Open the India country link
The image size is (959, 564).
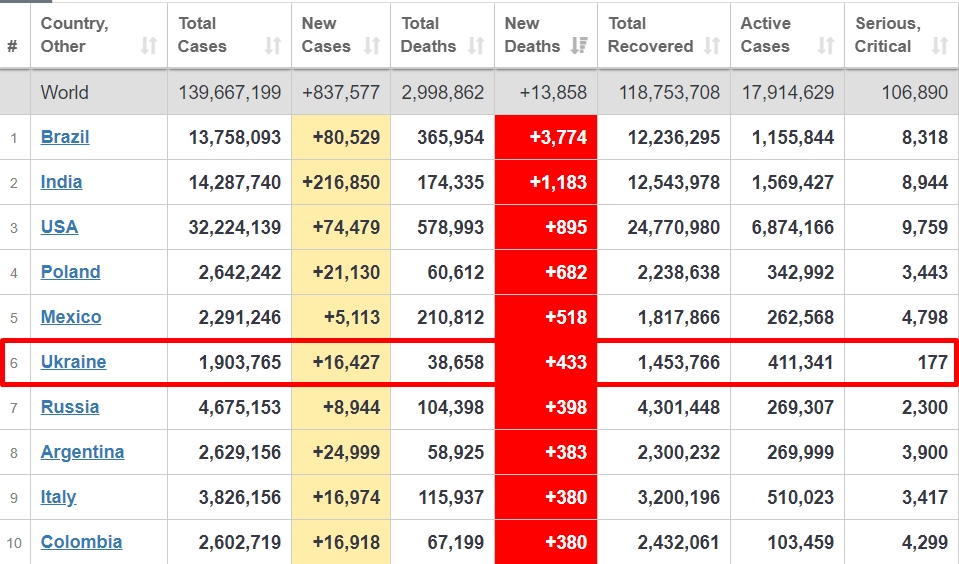(x=61, y=182)
